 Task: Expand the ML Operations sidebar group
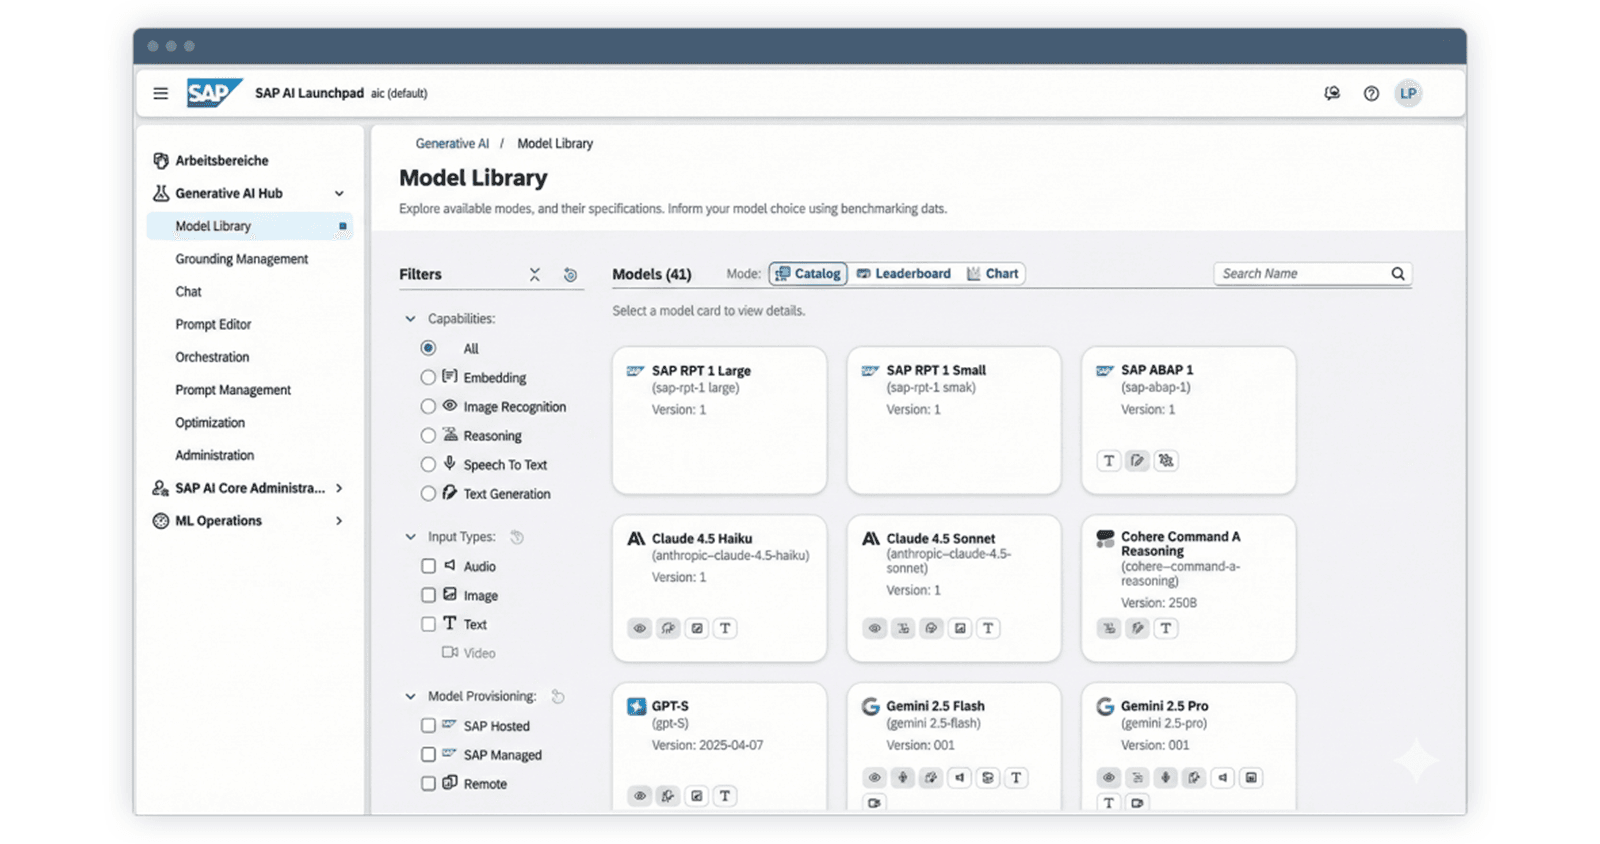339,521
